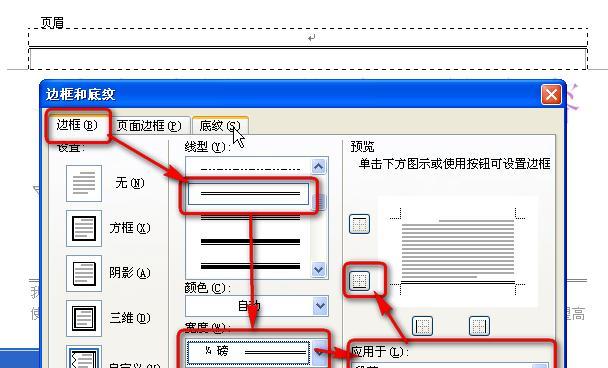Viewport: 608px width, 368px height.
Task: Select the 三维 (3-D) border setting icon
Action: (84, 318)
